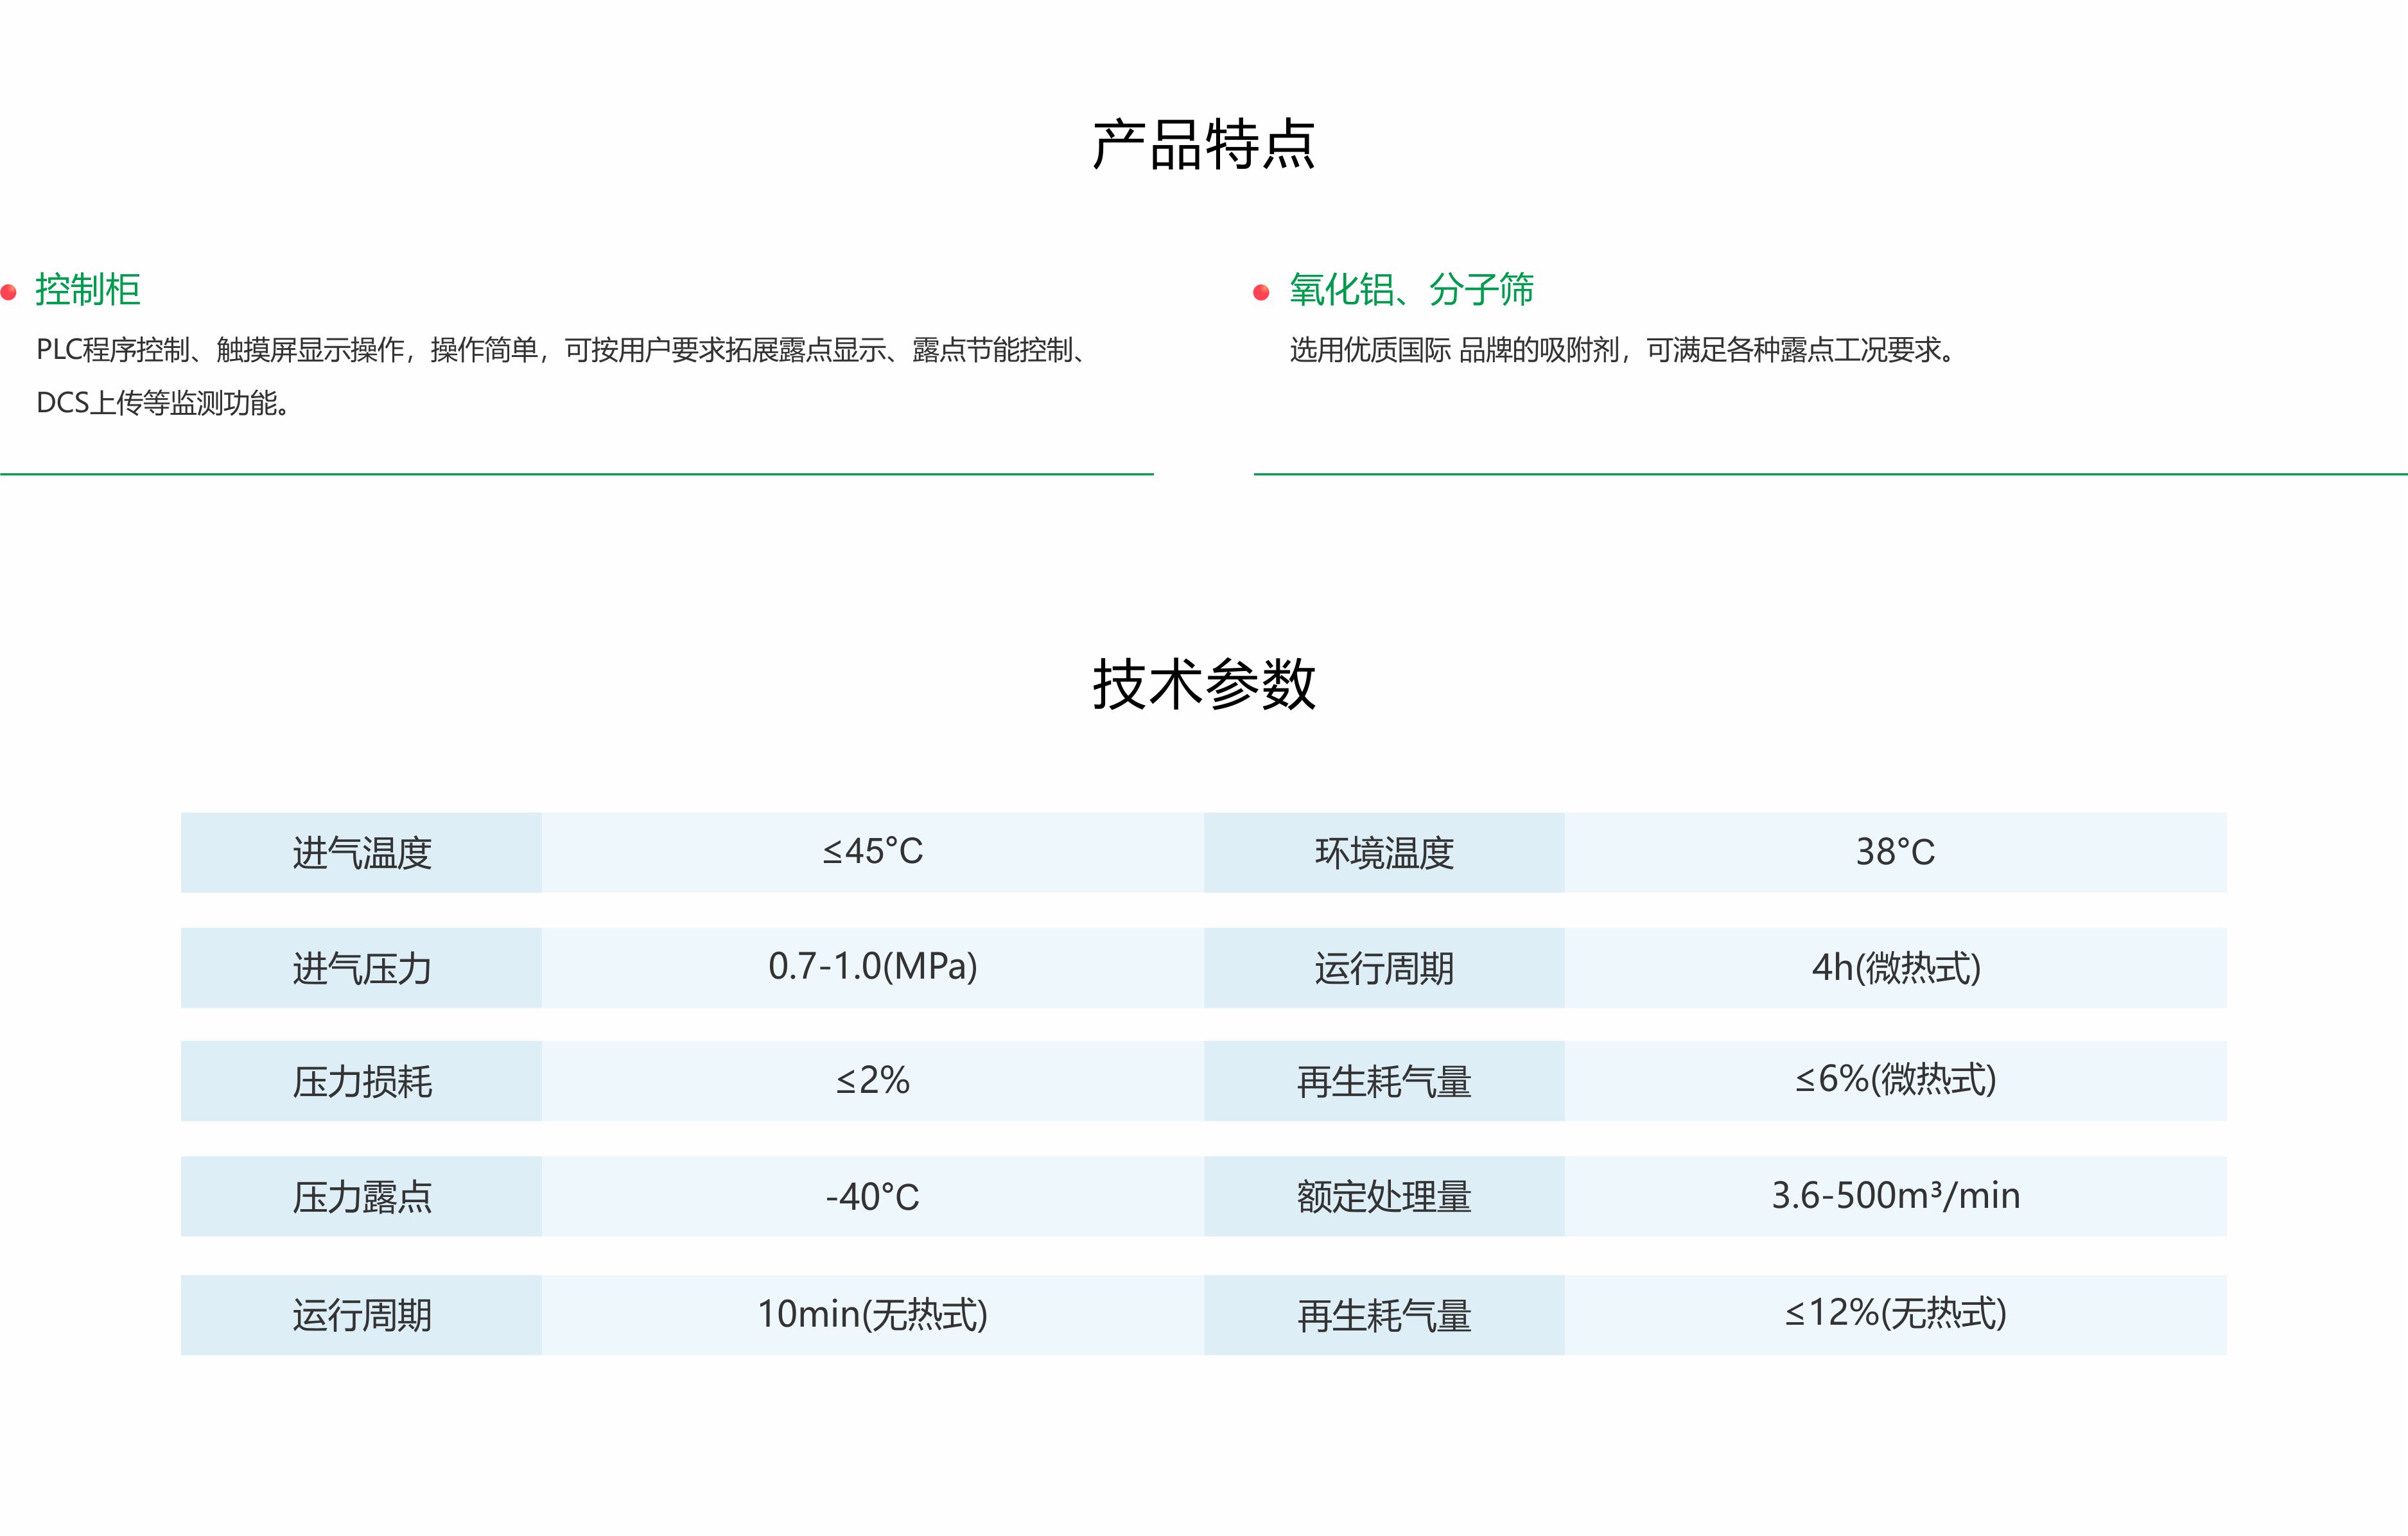Click the ≤6%(微热式) value cell
The height and width of the screenshot is (1536, 2408).
[x=1895, y=1080]
